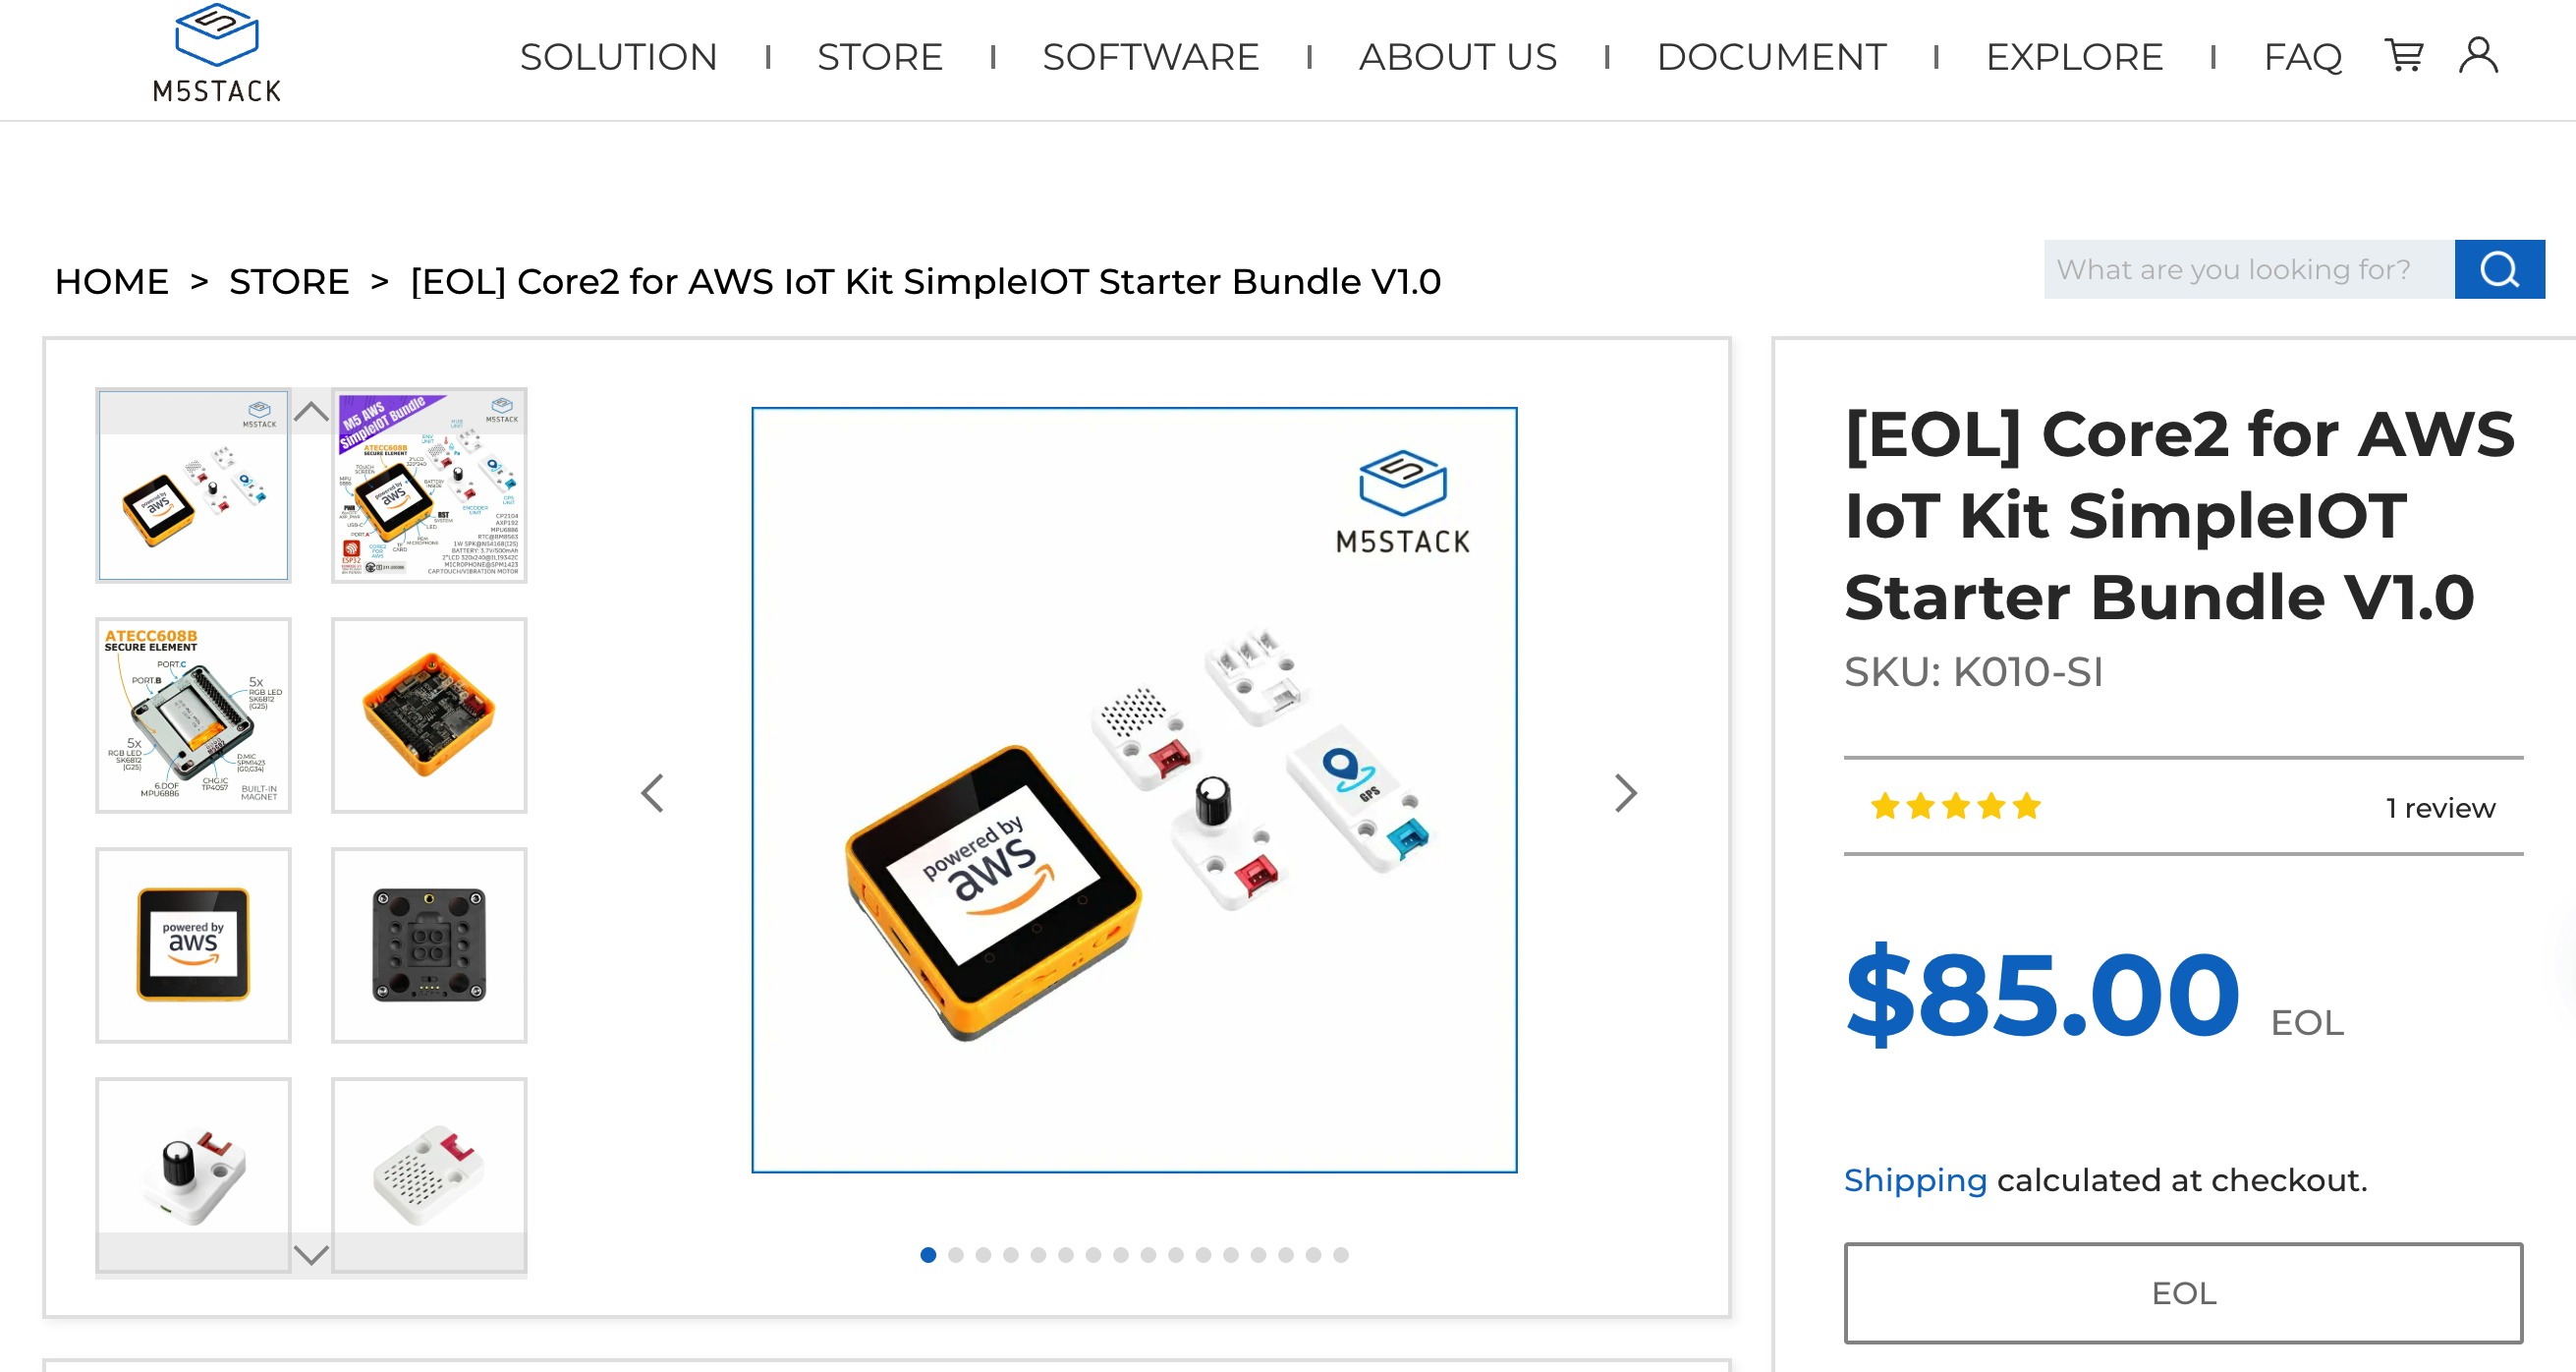2576x1372 pixels.
Task: Click the five-star rating icons
Action: [x=1955, y=806]
